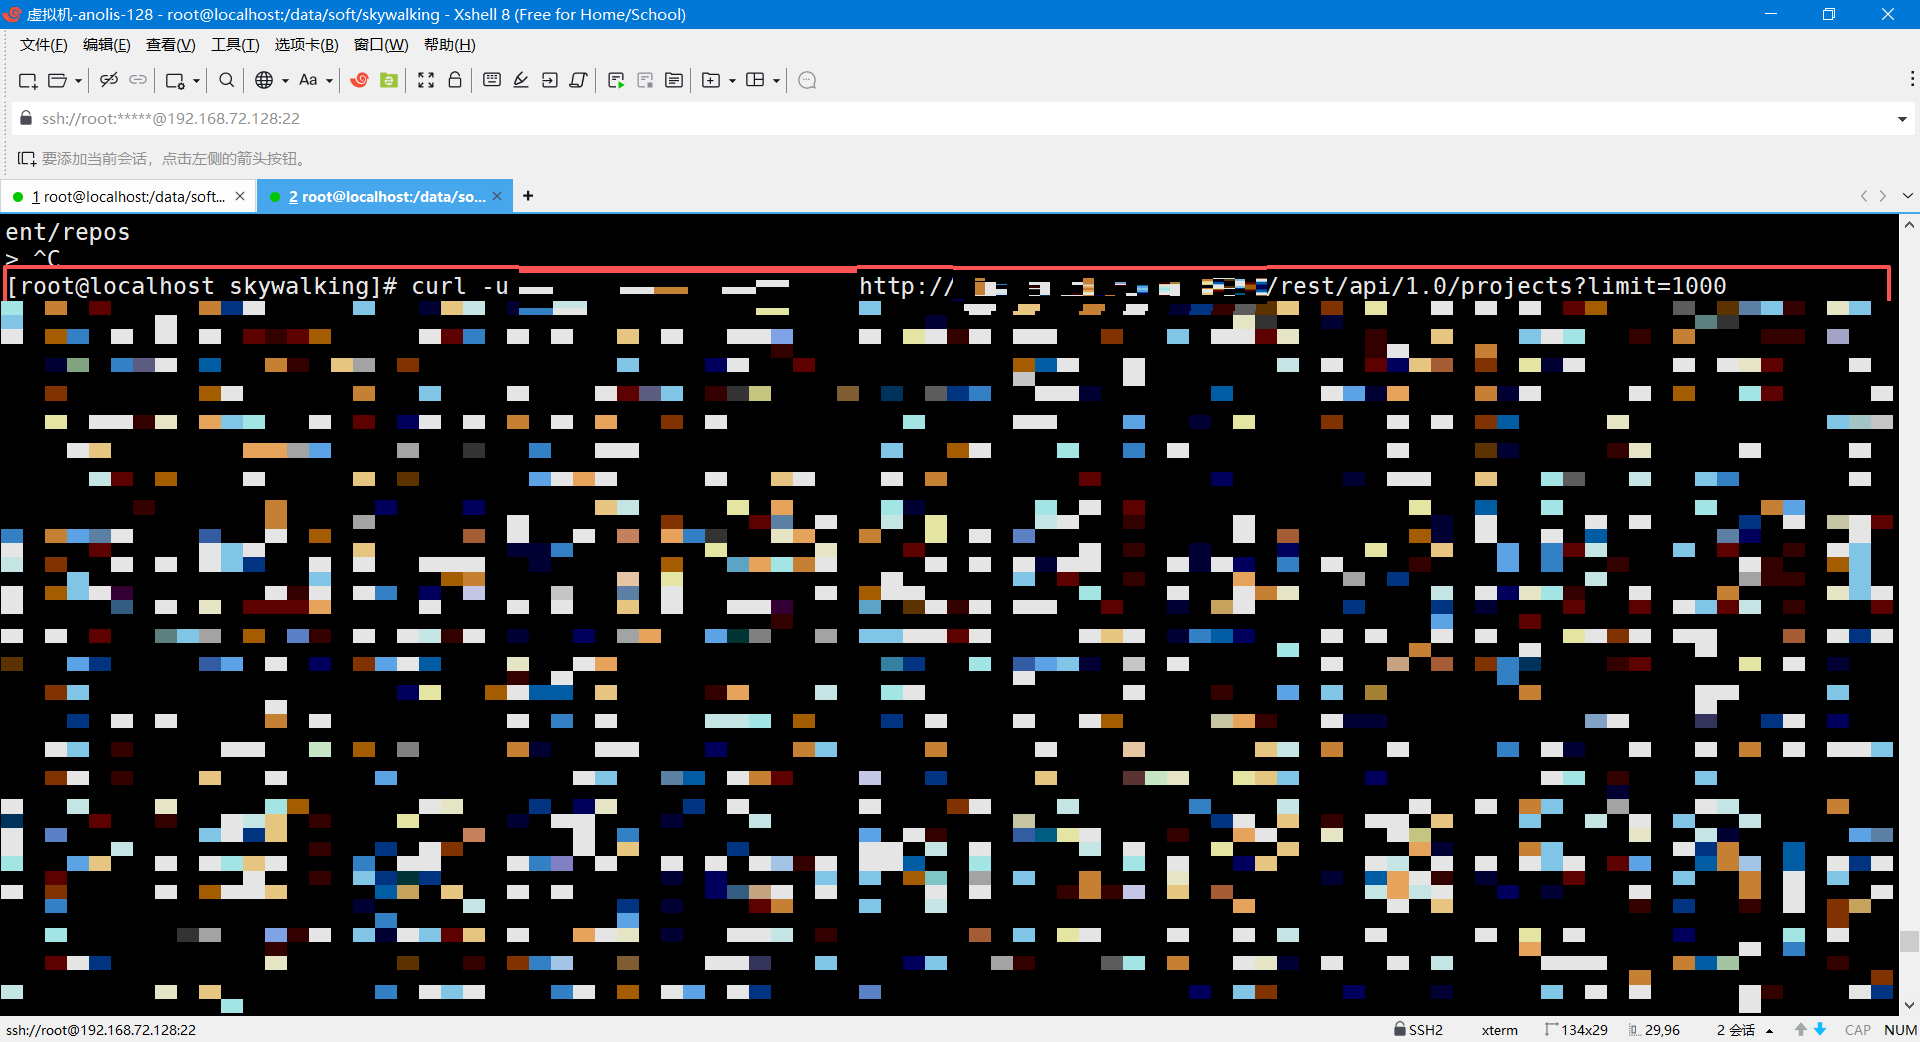The height and width of the screenshot is (1042, 1920).
Task: Click the Font Aa icon
Action: pyautogui.click(x=308, y=80)
